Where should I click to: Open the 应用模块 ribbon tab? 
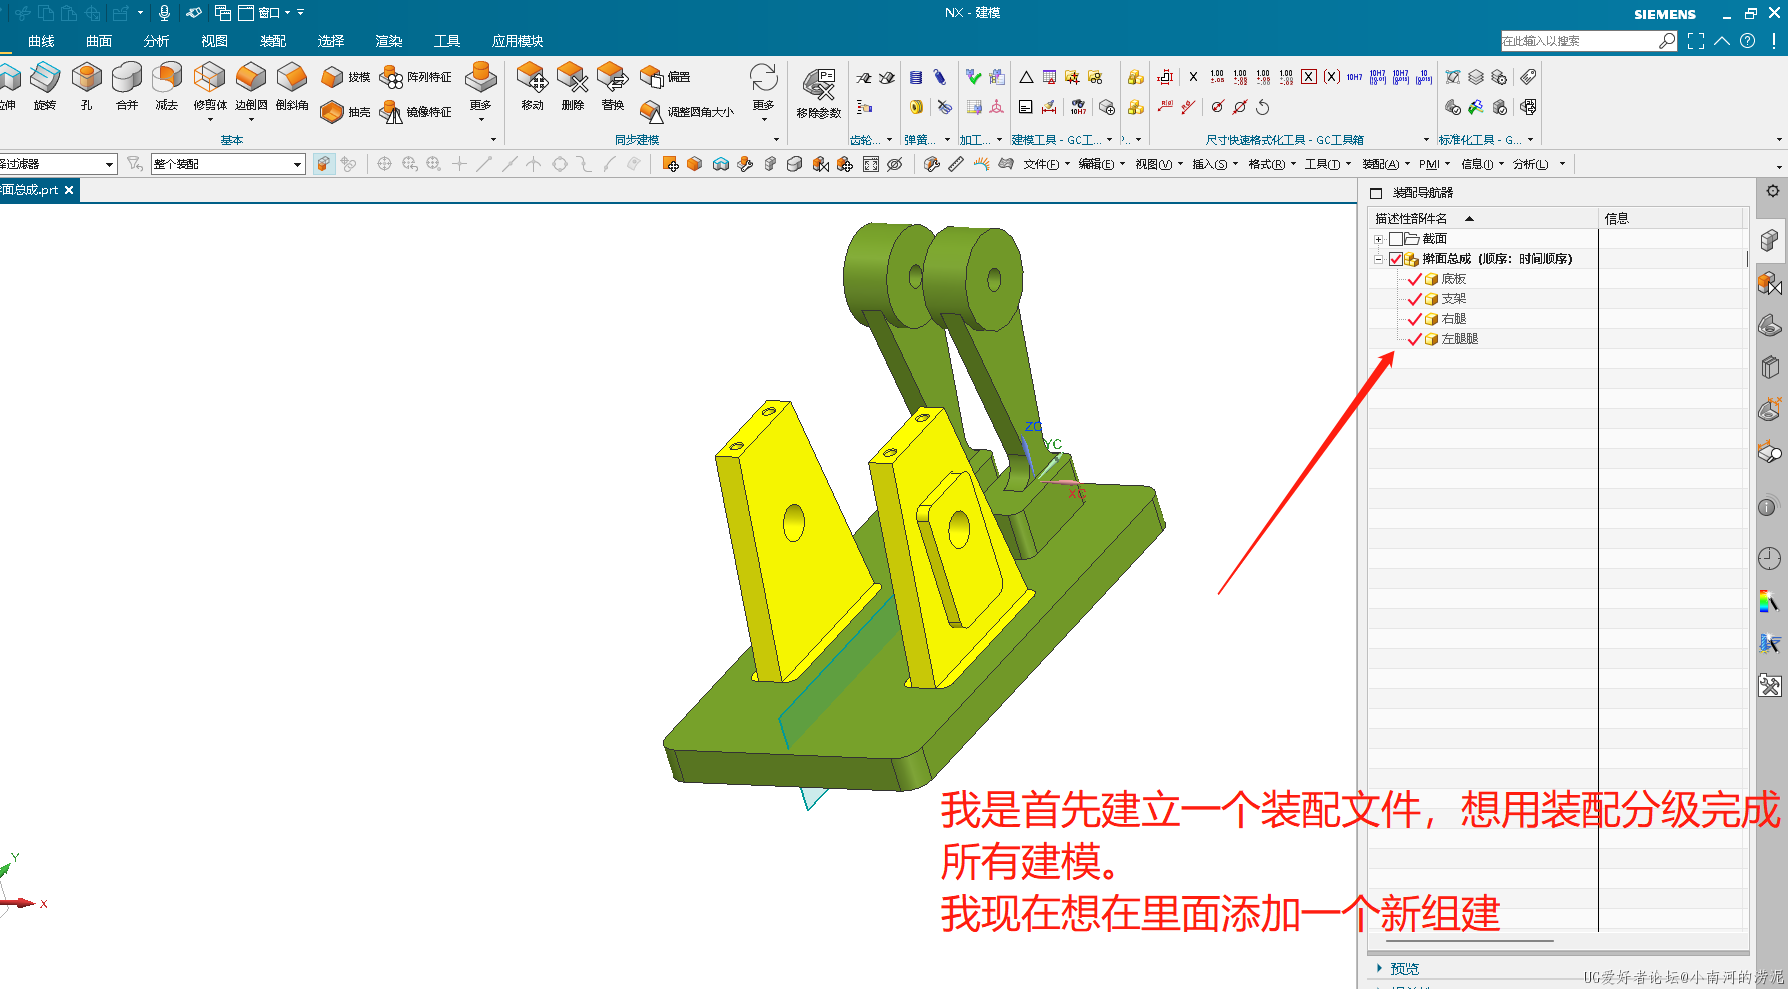click(x=518, y=41)
